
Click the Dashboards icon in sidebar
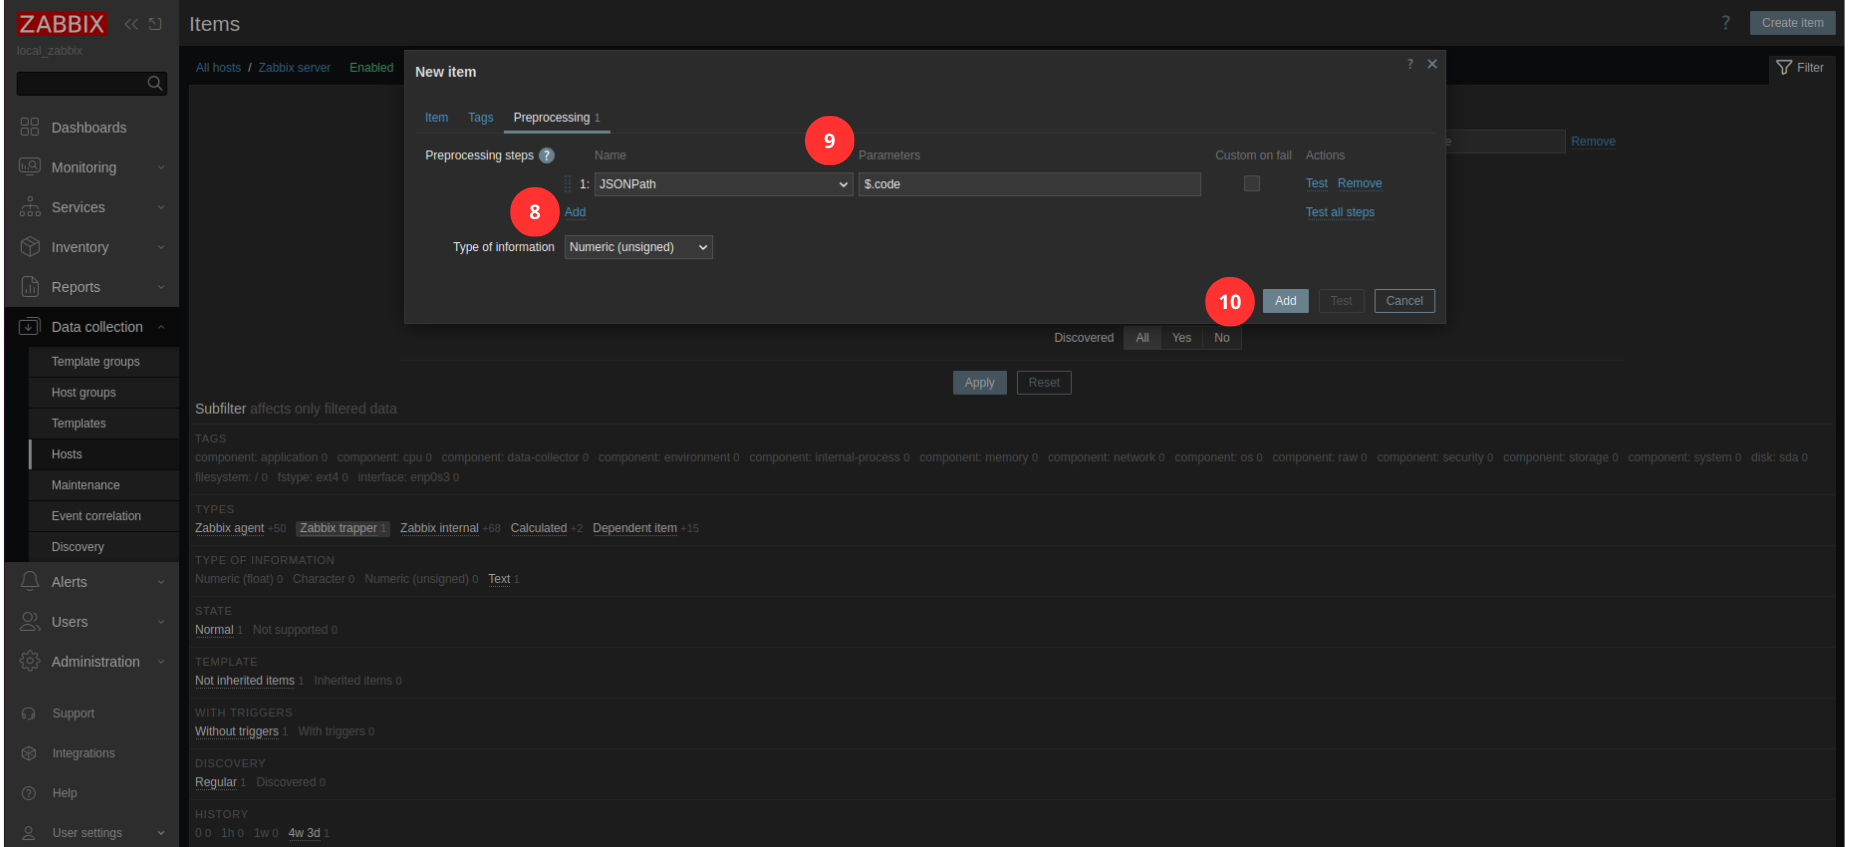tap(30, 127)
